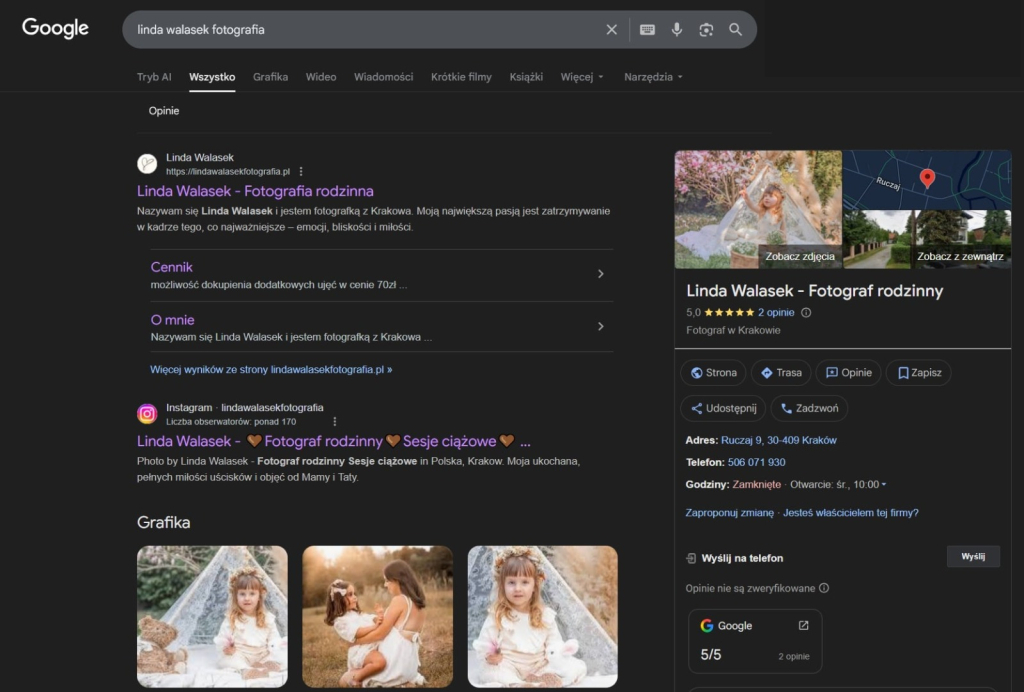Open external link icon in Google reviews card

pyautogui.click(x=803, y=626)
